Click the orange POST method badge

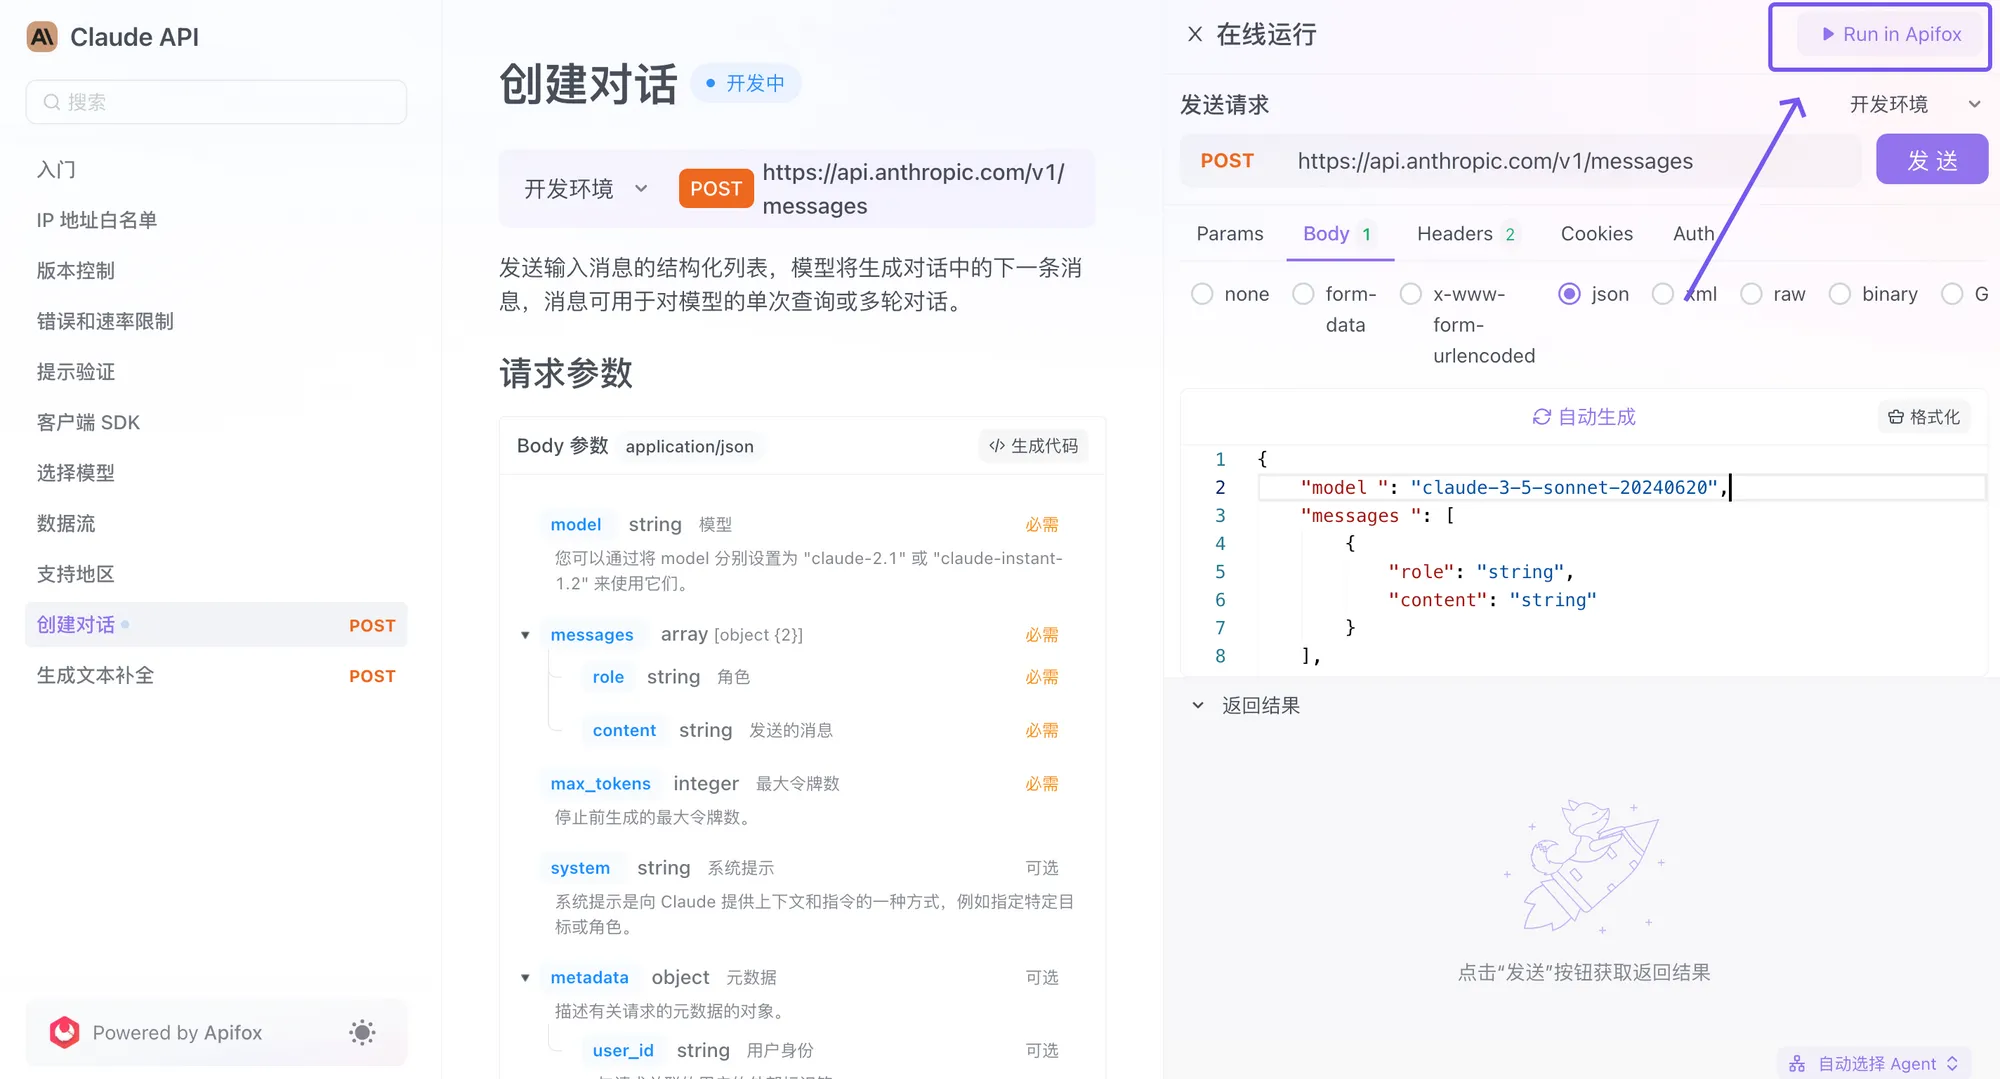(716, 188)
